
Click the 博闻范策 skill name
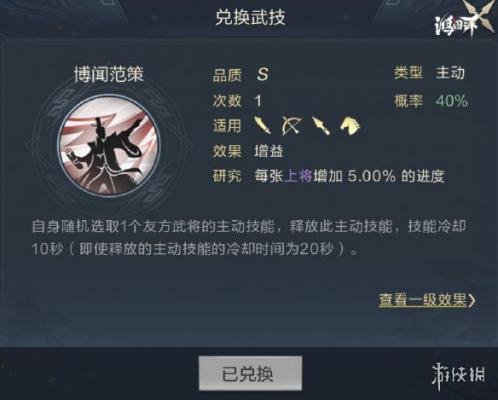109,74
